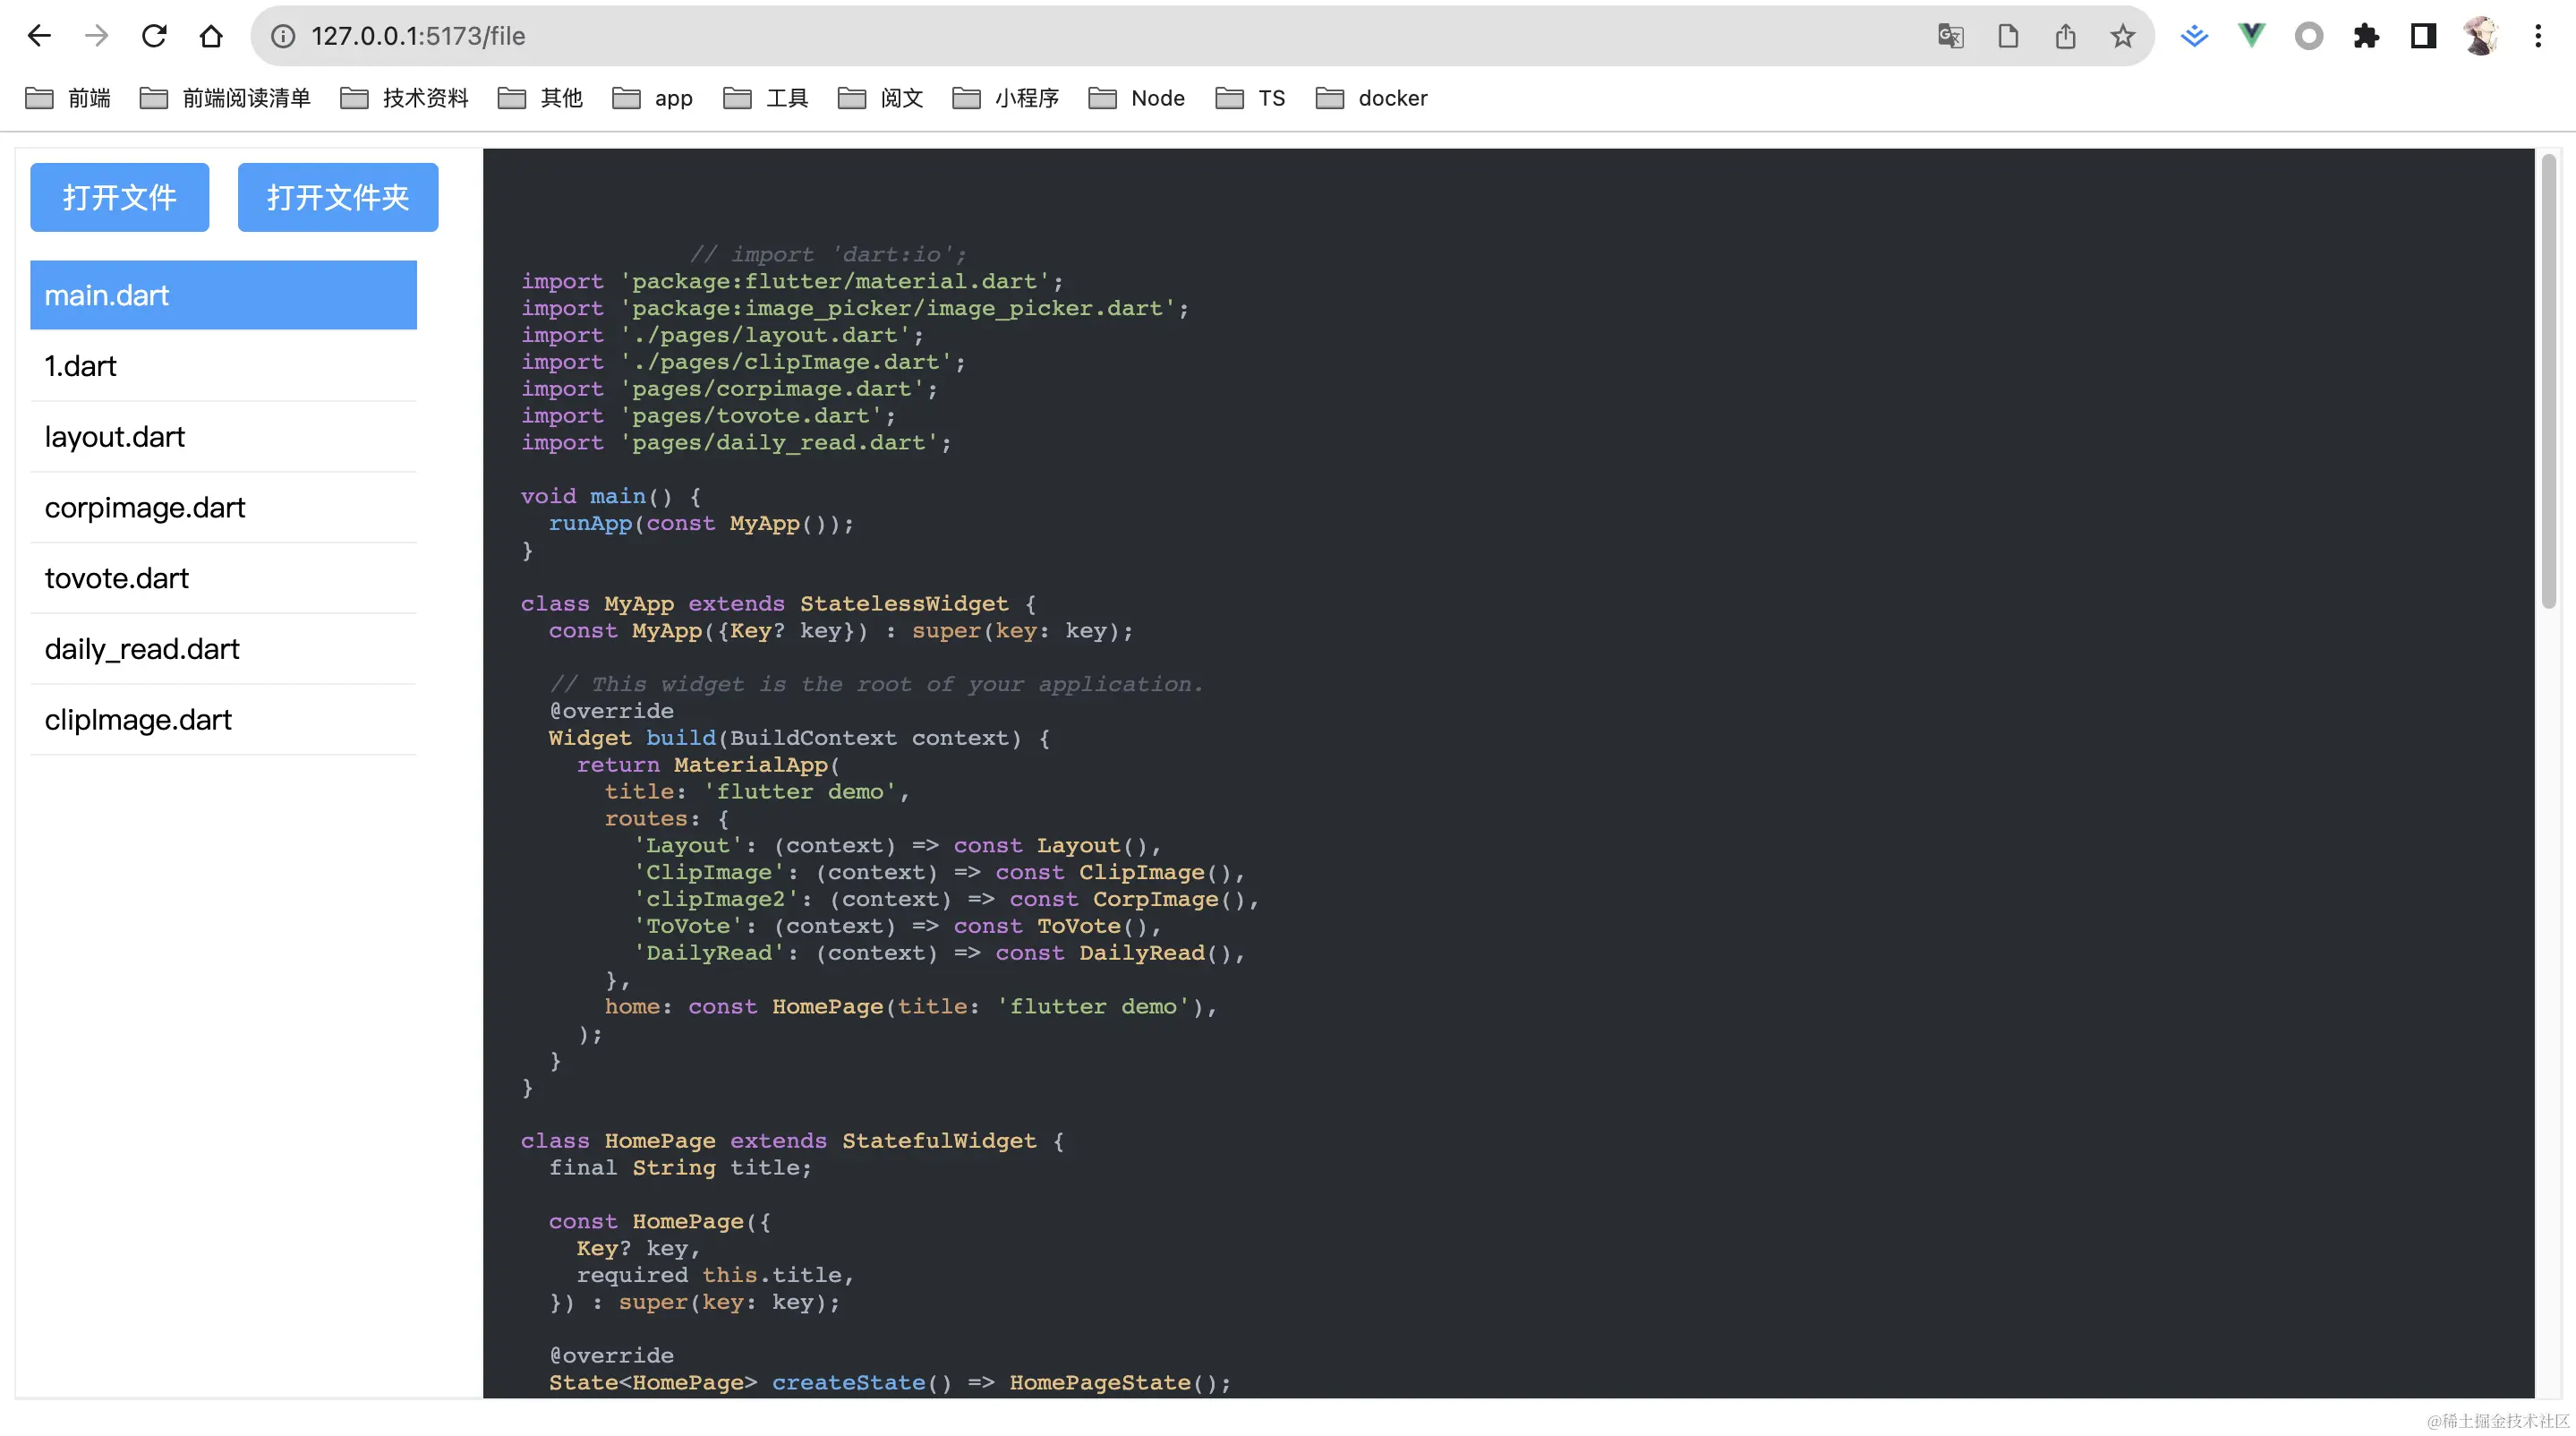Toggle the browser side panel icon

click(x=2423, y=36)
